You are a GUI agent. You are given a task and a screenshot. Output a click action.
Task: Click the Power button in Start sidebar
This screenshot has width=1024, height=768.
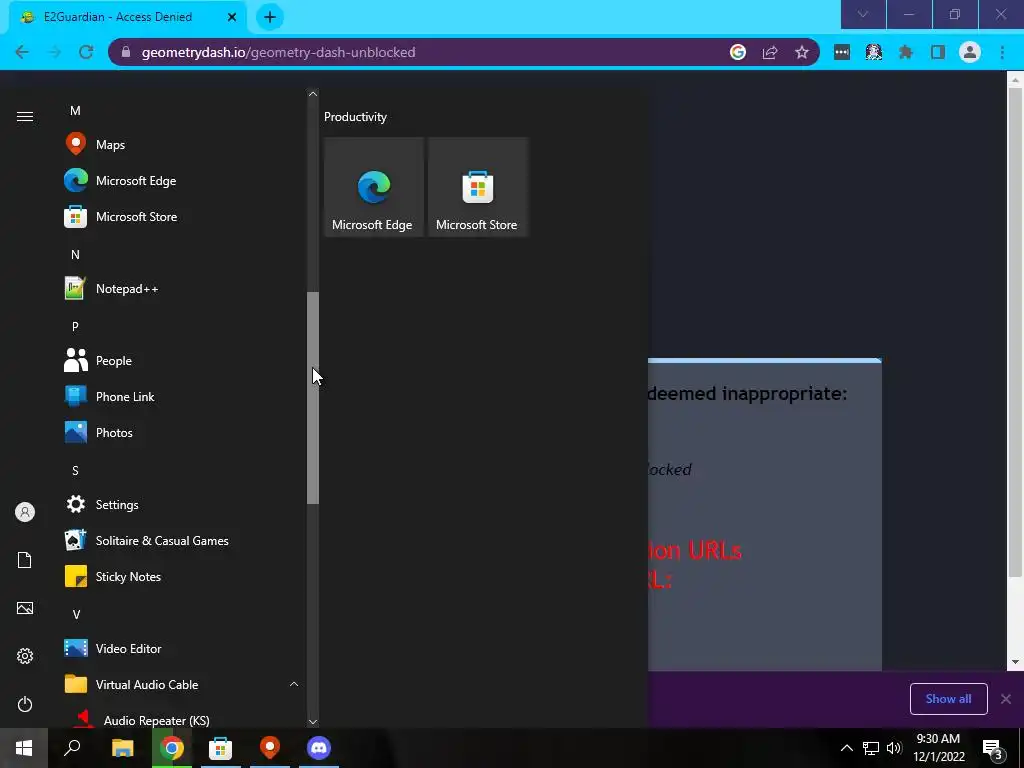click(25, 704)
